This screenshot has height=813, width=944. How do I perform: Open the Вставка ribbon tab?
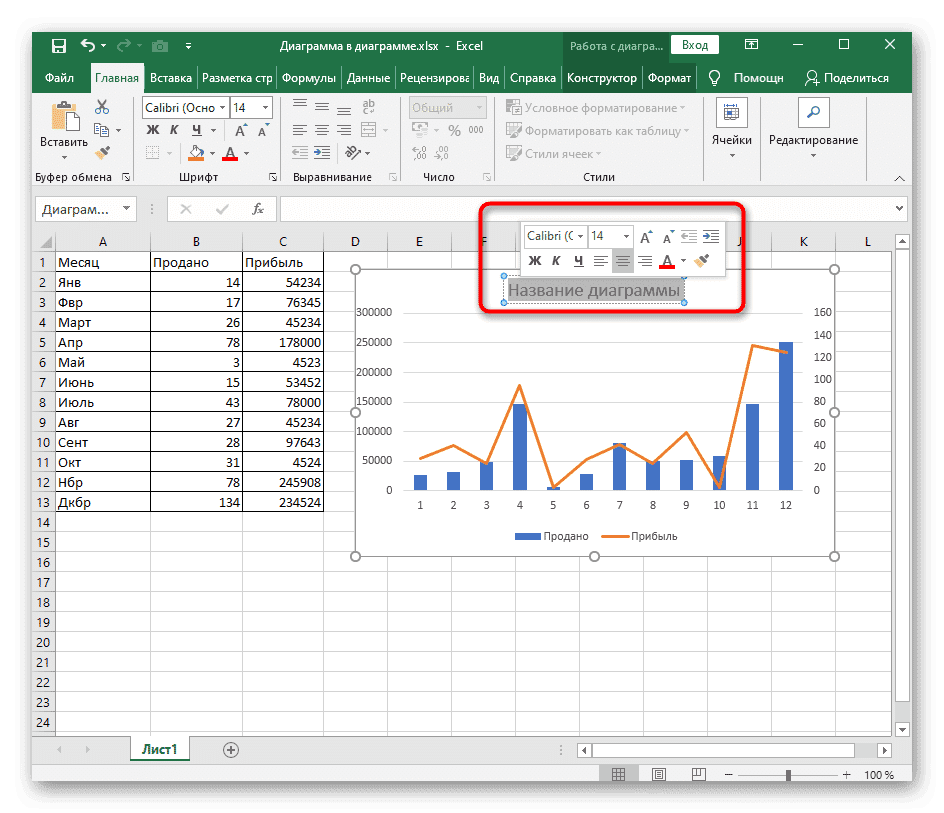[171, 77]
